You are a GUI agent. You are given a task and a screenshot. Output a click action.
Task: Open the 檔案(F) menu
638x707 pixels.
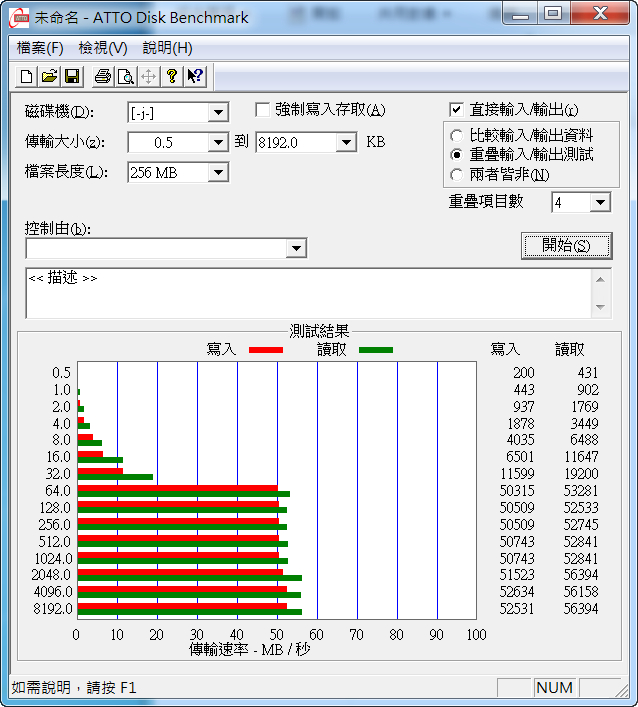pos(40,48)
